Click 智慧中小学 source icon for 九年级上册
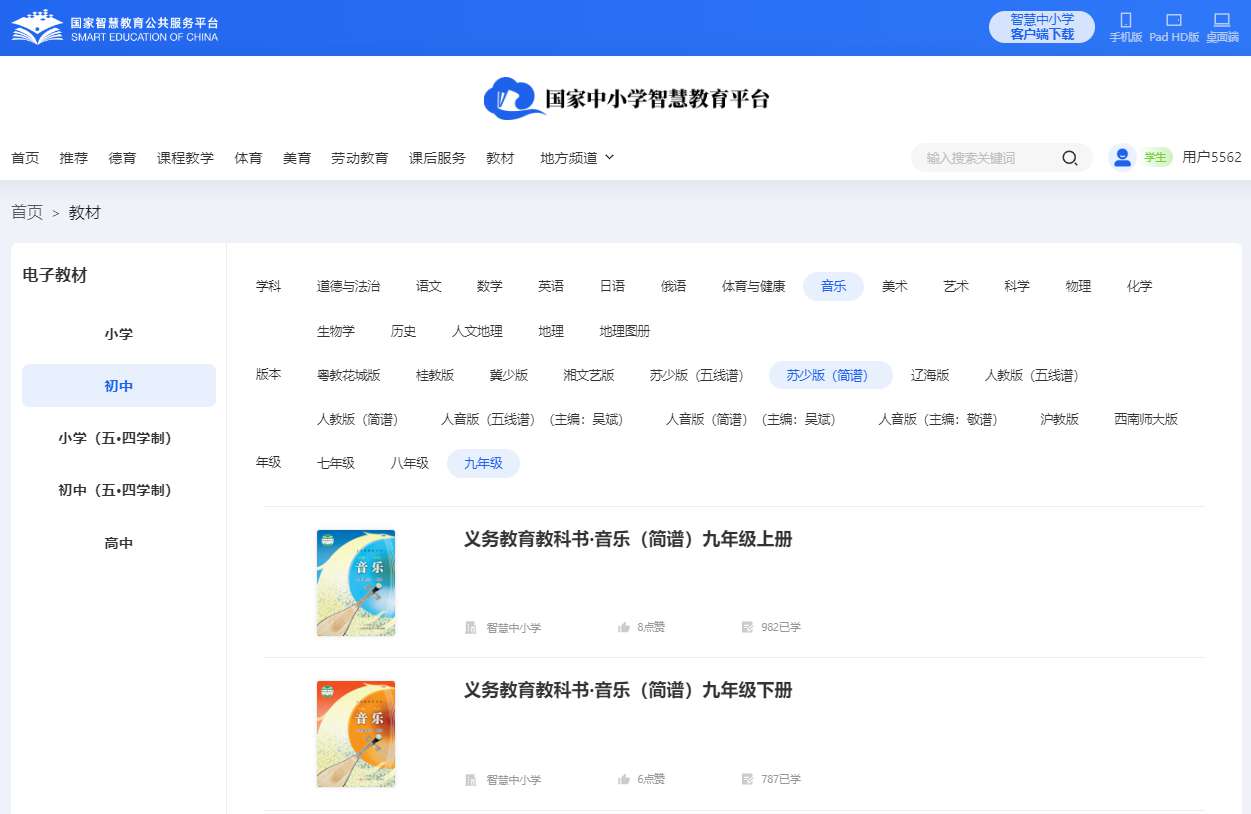This screenshot has height=814, width=1251. [471, 628]
